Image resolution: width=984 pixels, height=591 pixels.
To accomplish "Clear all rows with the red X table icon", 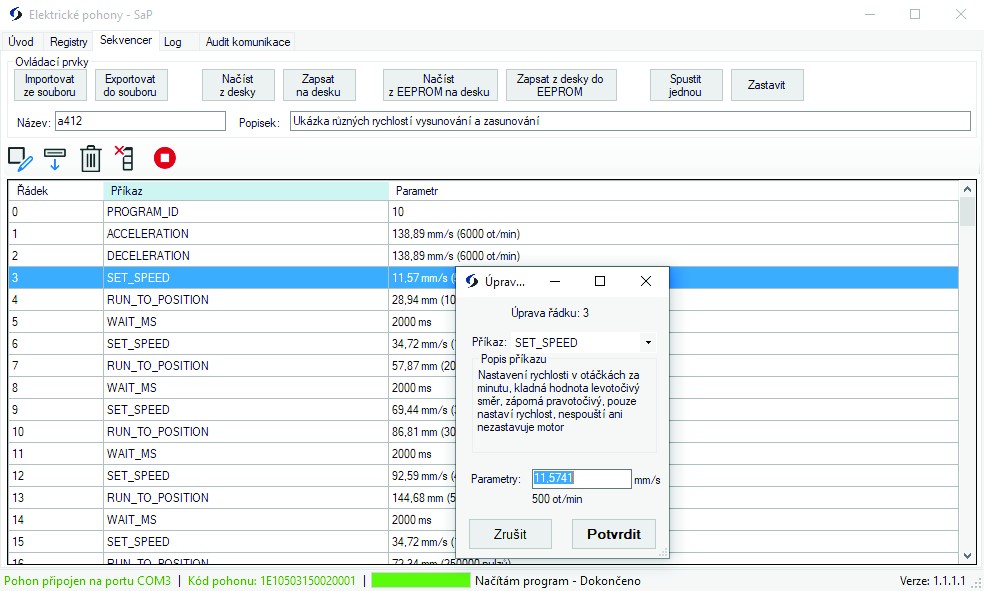I will pos(126,157).
